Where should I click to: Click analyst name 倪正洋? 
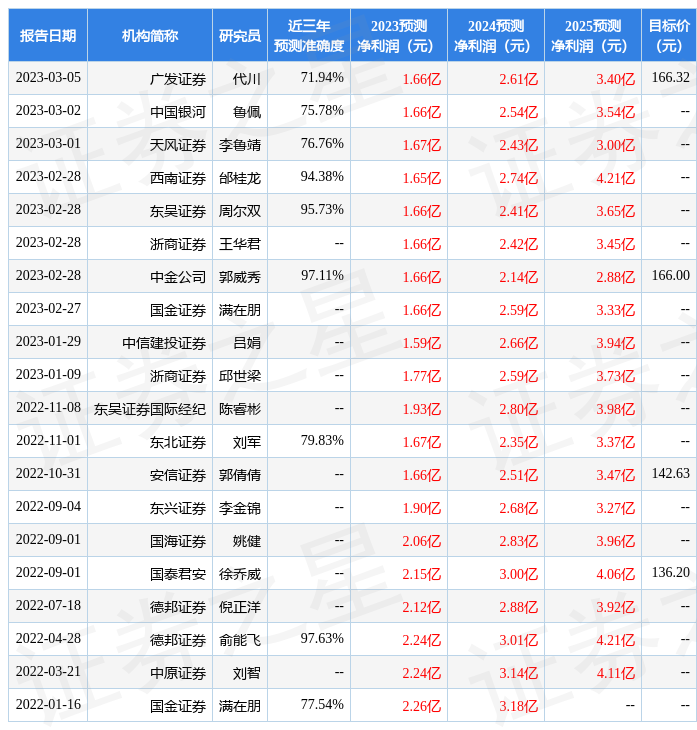point(240,608)
